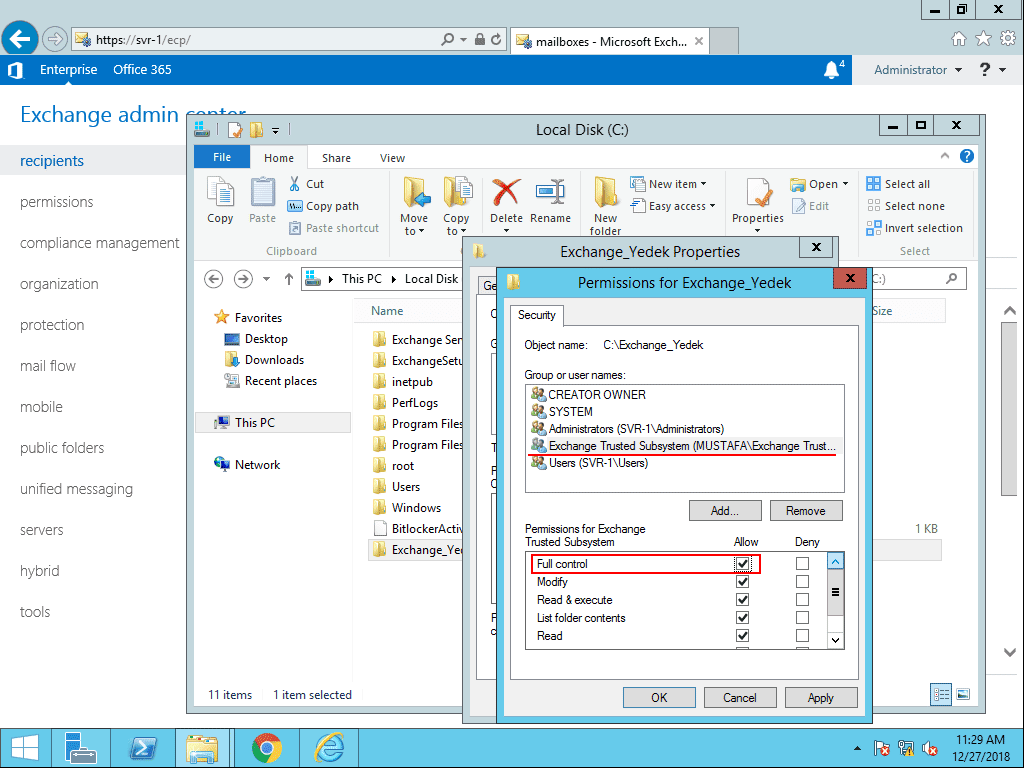This screenshot has height=768, width=1024.
Task: Toggle List folder contents Allow checkbox
Action: point(743,618)
